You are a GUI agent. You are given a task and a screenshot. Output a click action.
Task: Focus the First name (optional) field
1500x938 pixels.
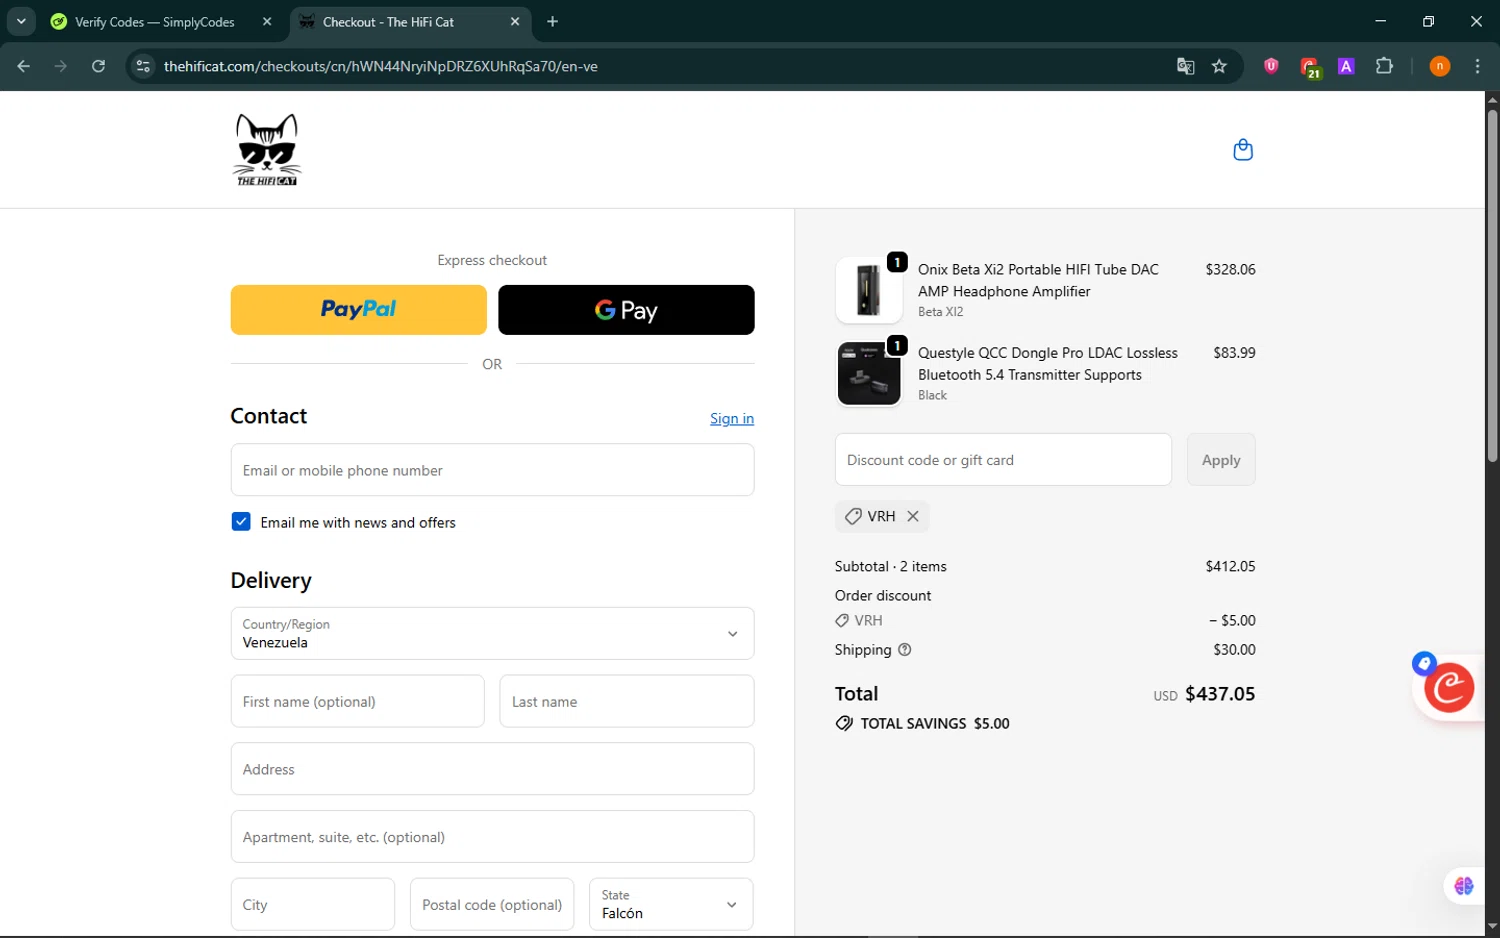click(x=357, y=701)
